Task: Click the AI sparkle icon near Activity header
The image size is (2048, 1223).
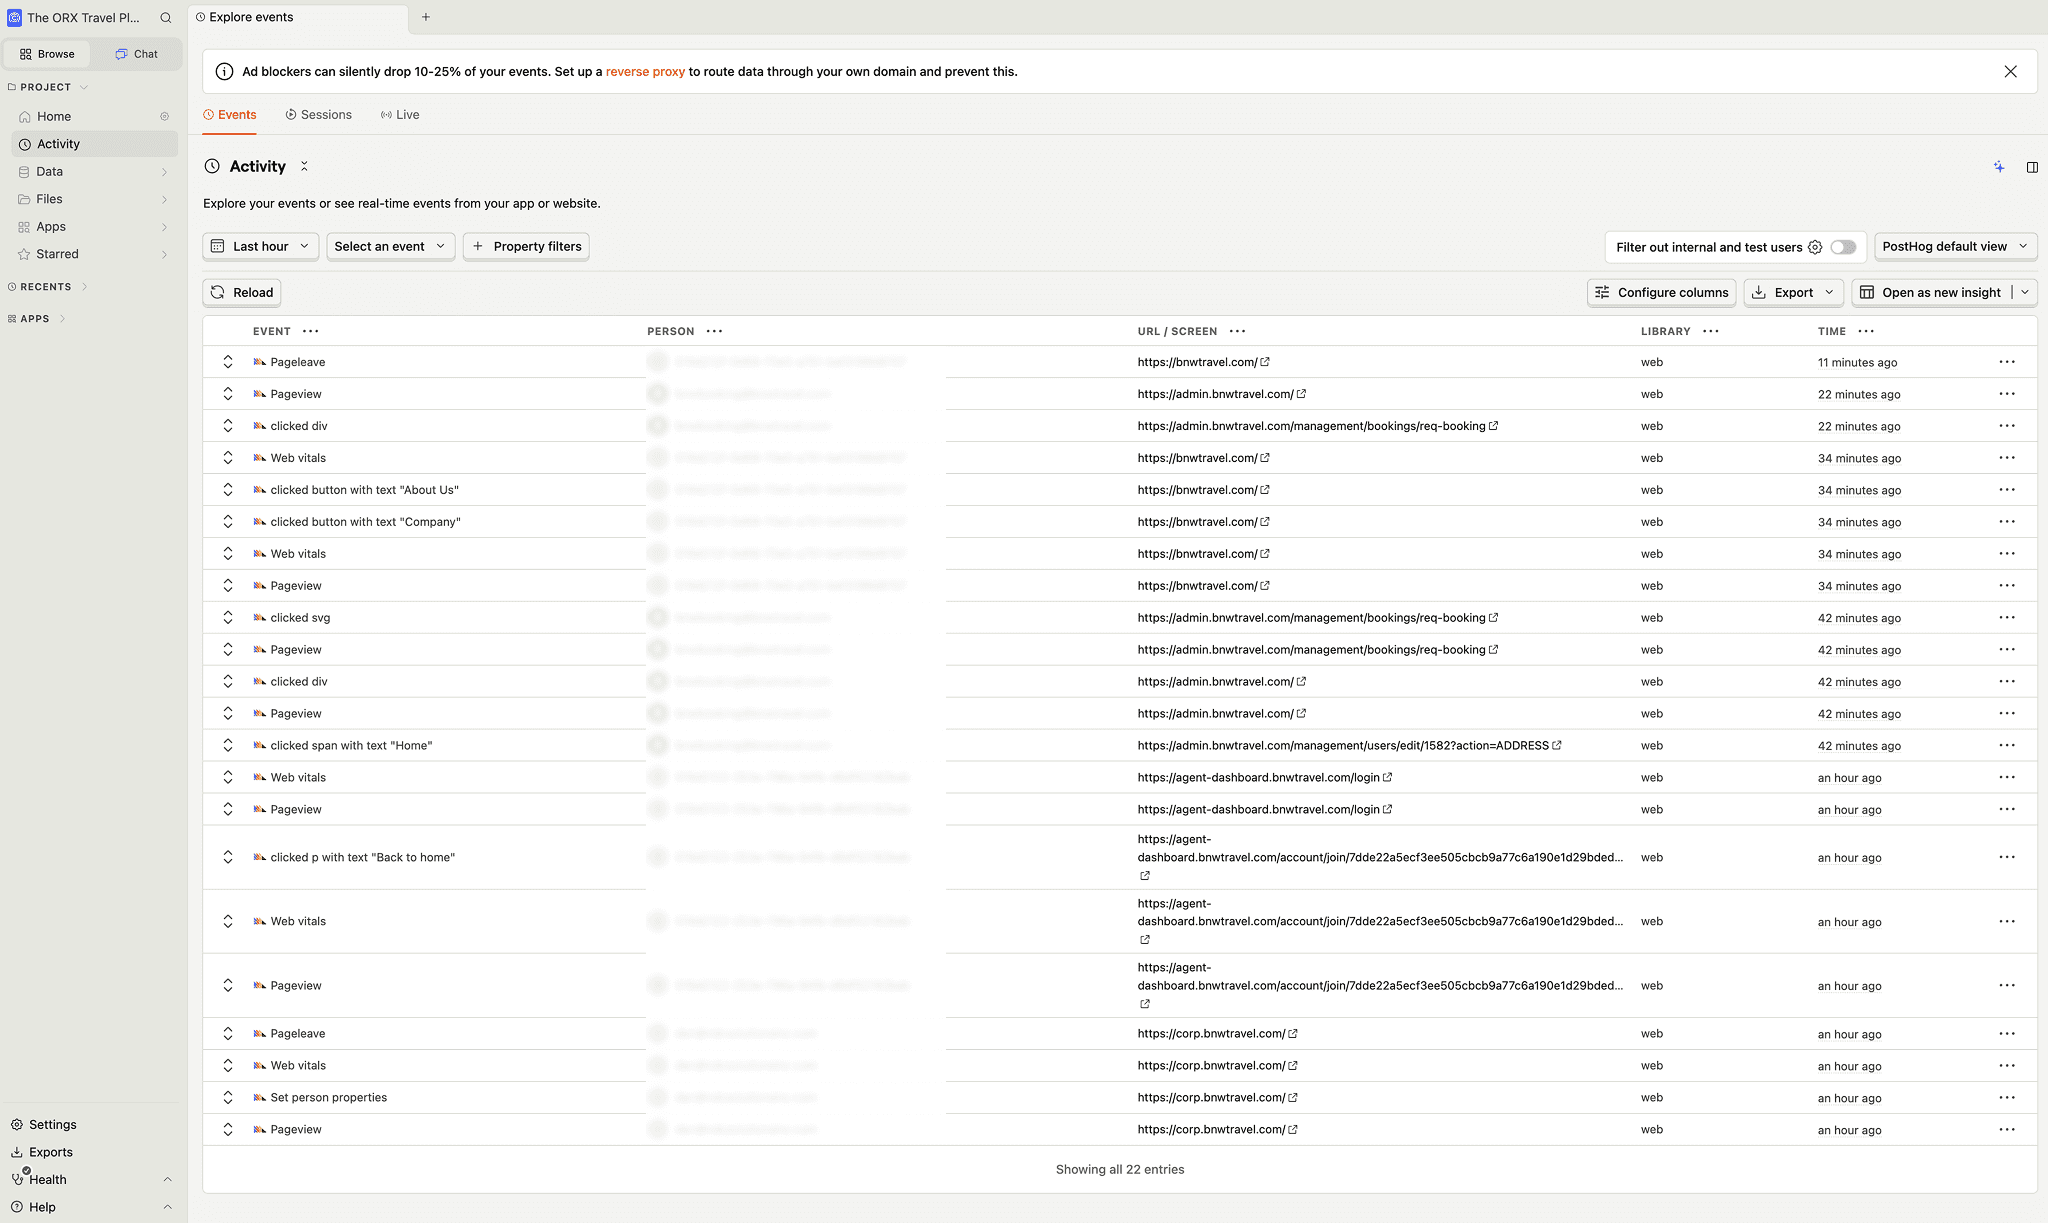Action: (x=1998, y=167)
